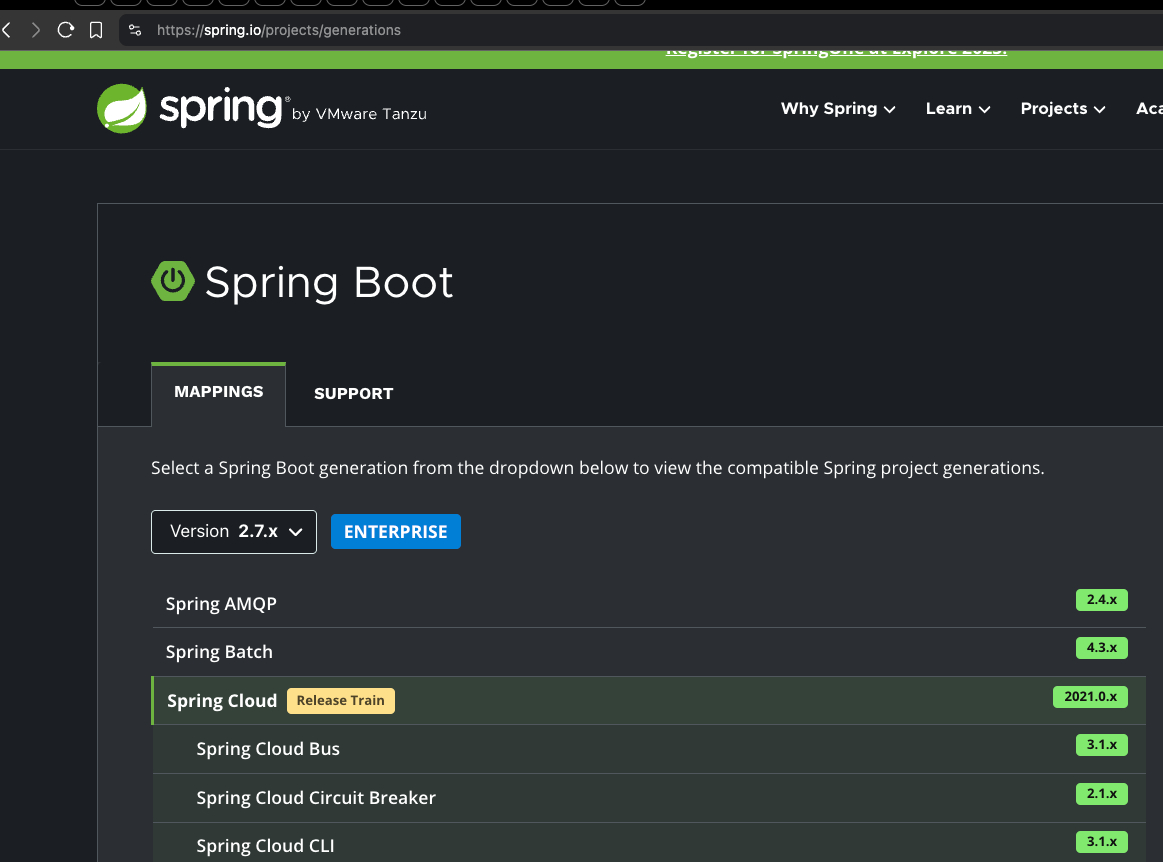The width and height of the screenshot is (1163, 862).
Task: Expand the Learn menu
Action: tap(957, 109)
